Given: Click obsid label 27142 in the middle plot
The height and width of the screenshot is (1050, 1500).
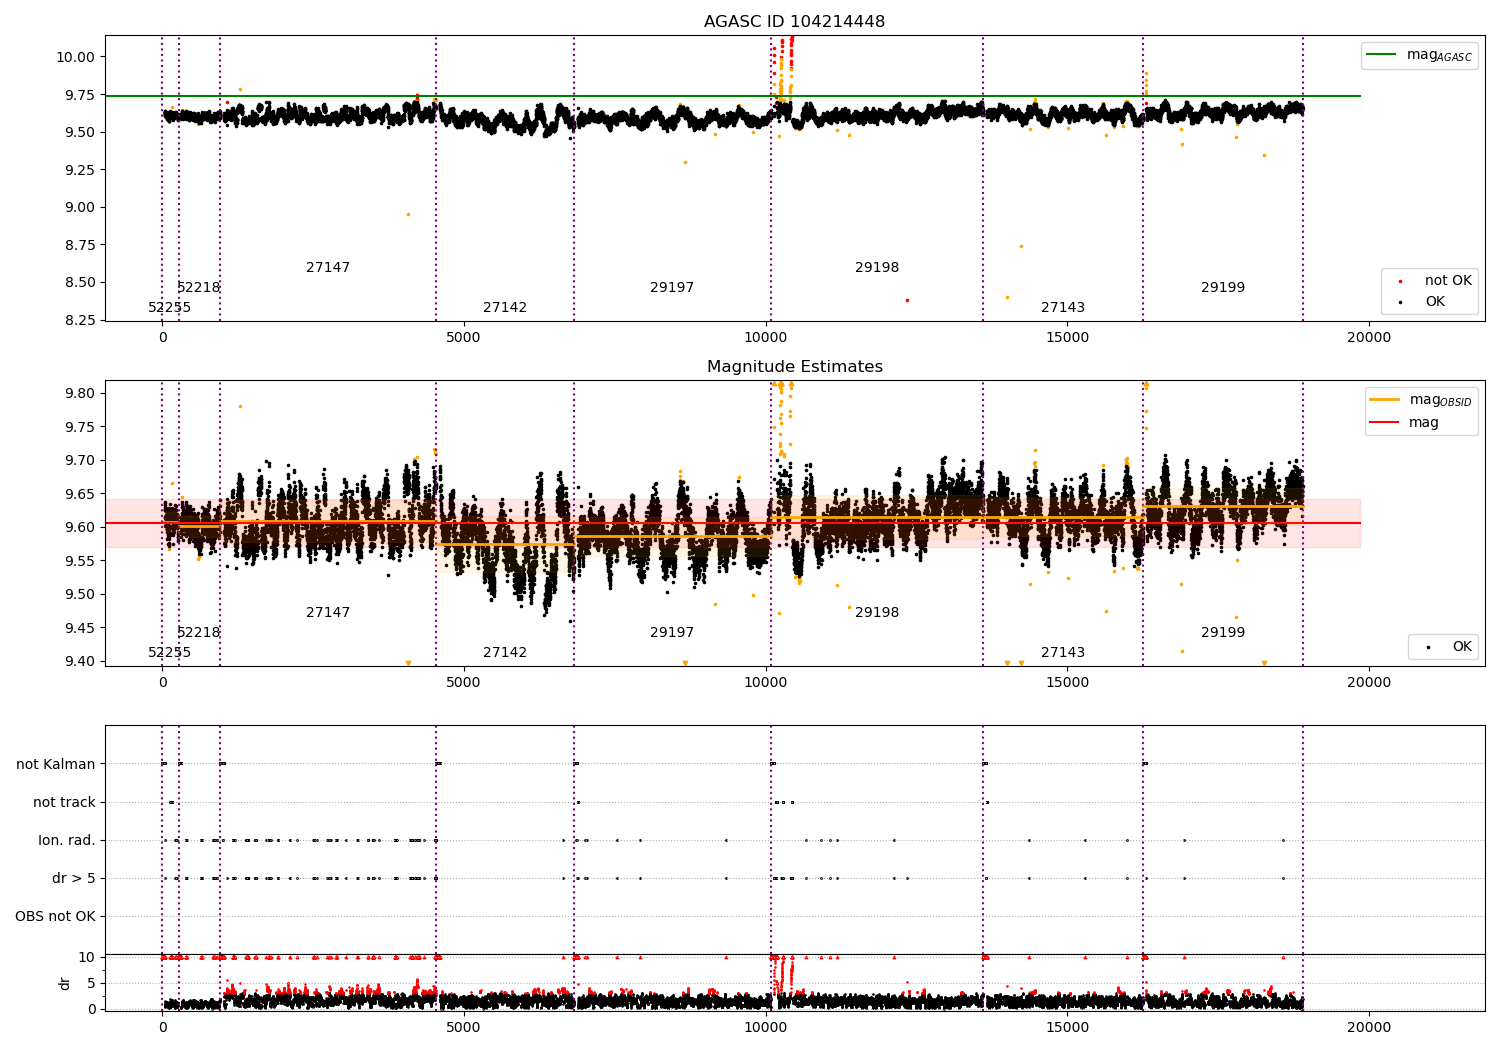Looking at the screenshot, I should [x=505, y=652].
